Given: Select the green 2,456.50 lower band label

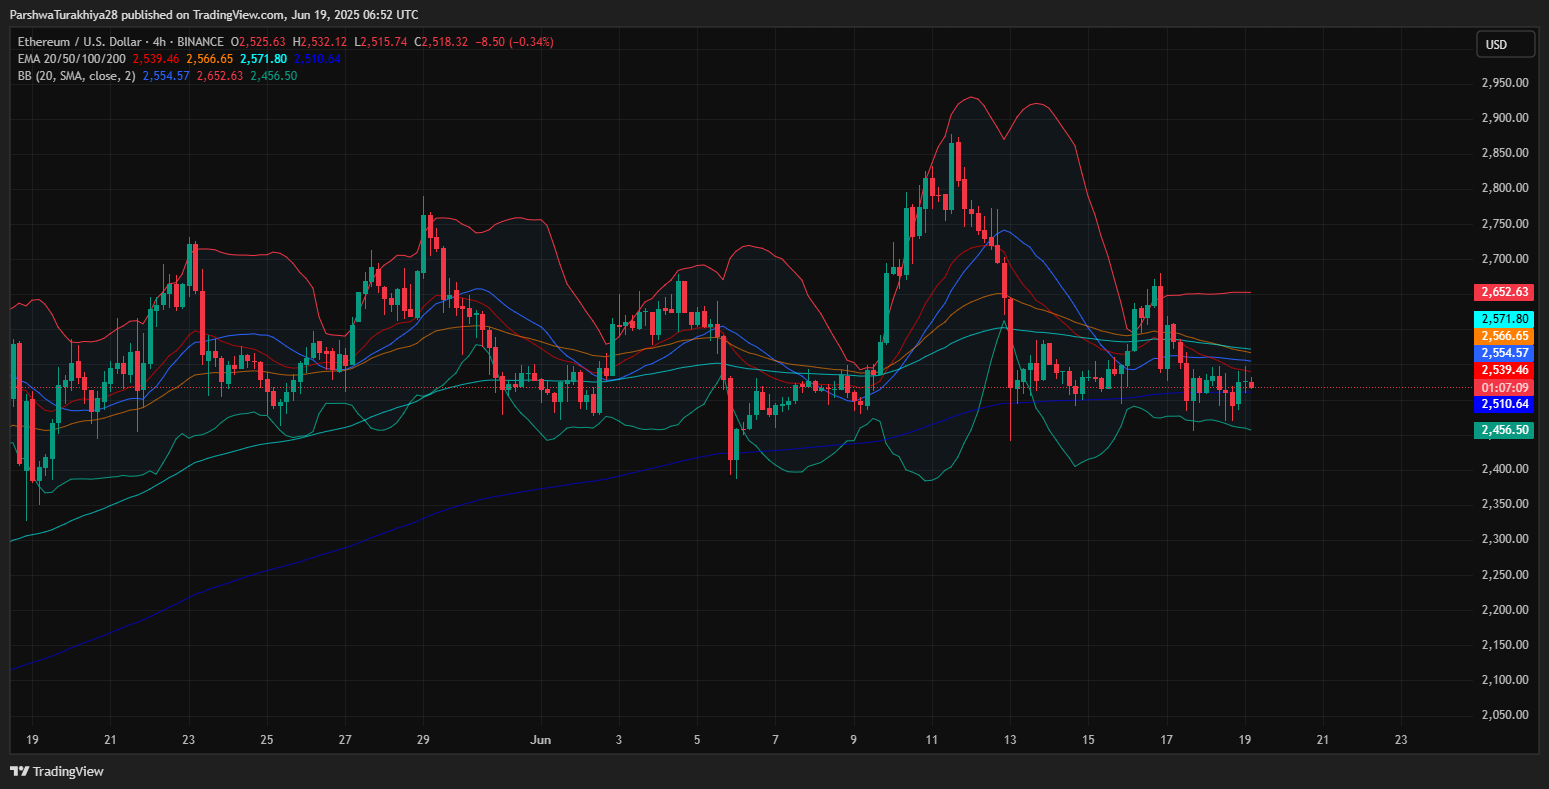Looking at the screenshot, I should (x=1503, y=430).
